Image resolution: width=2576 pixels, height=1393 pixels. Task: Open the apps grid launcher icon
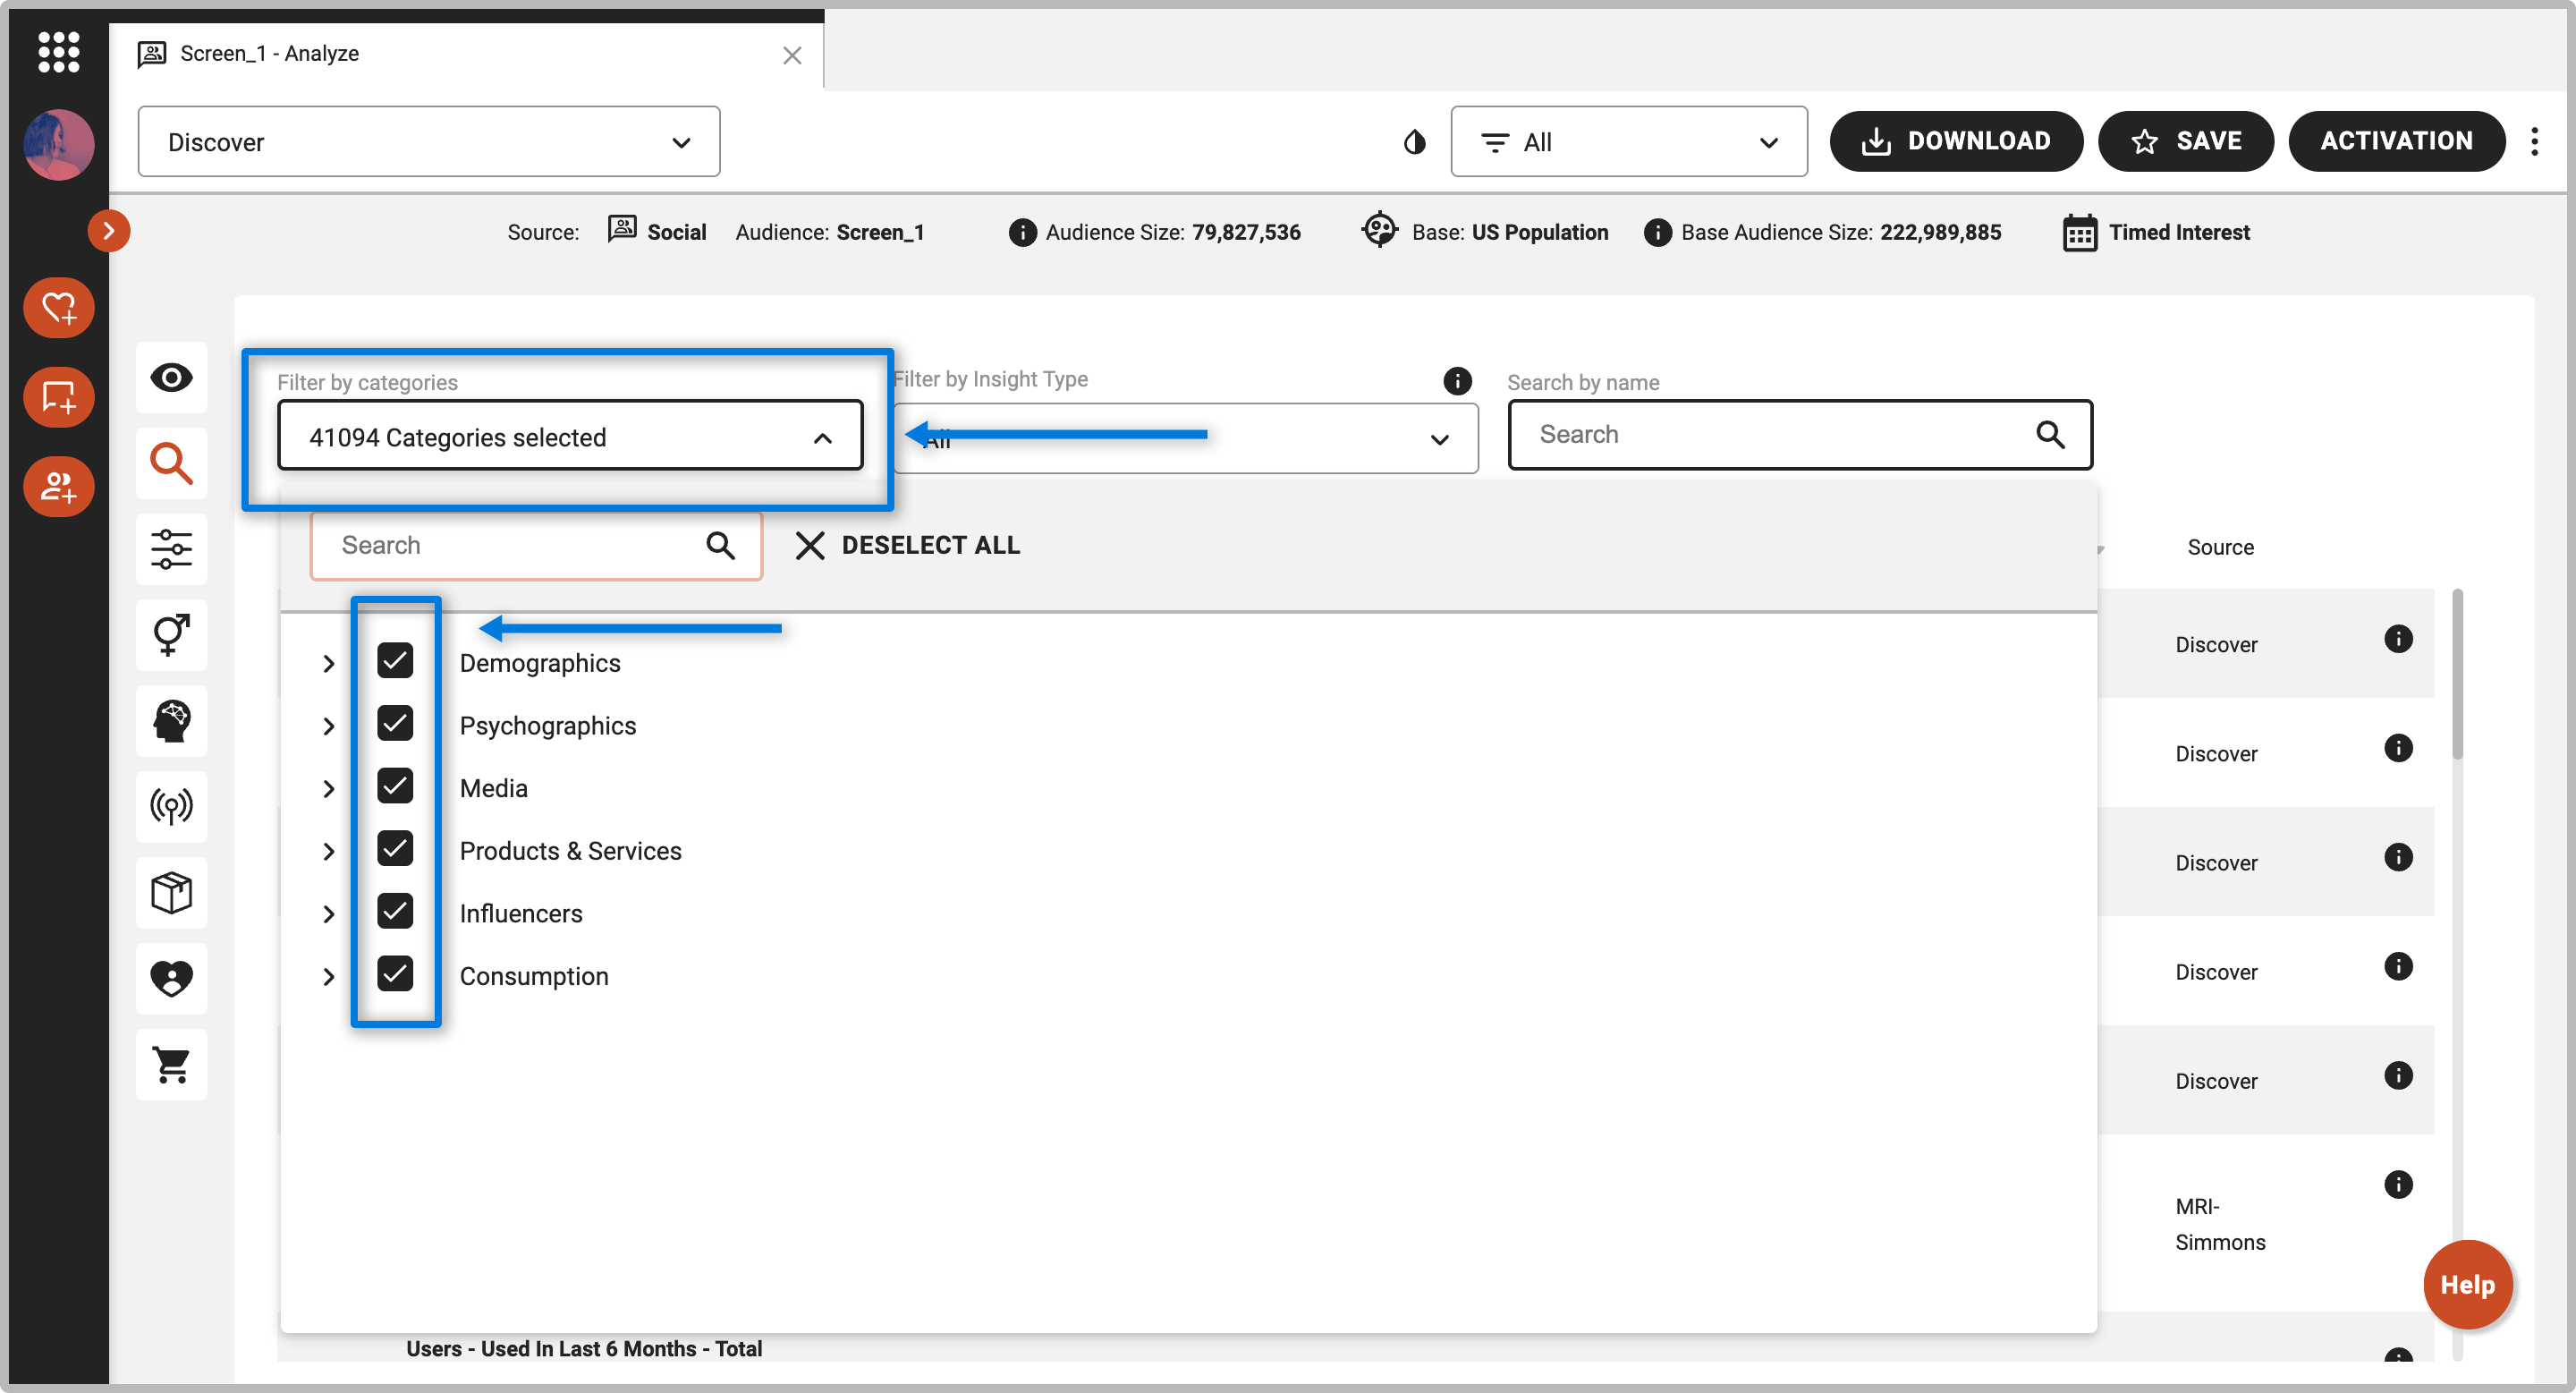pos(58,51)
